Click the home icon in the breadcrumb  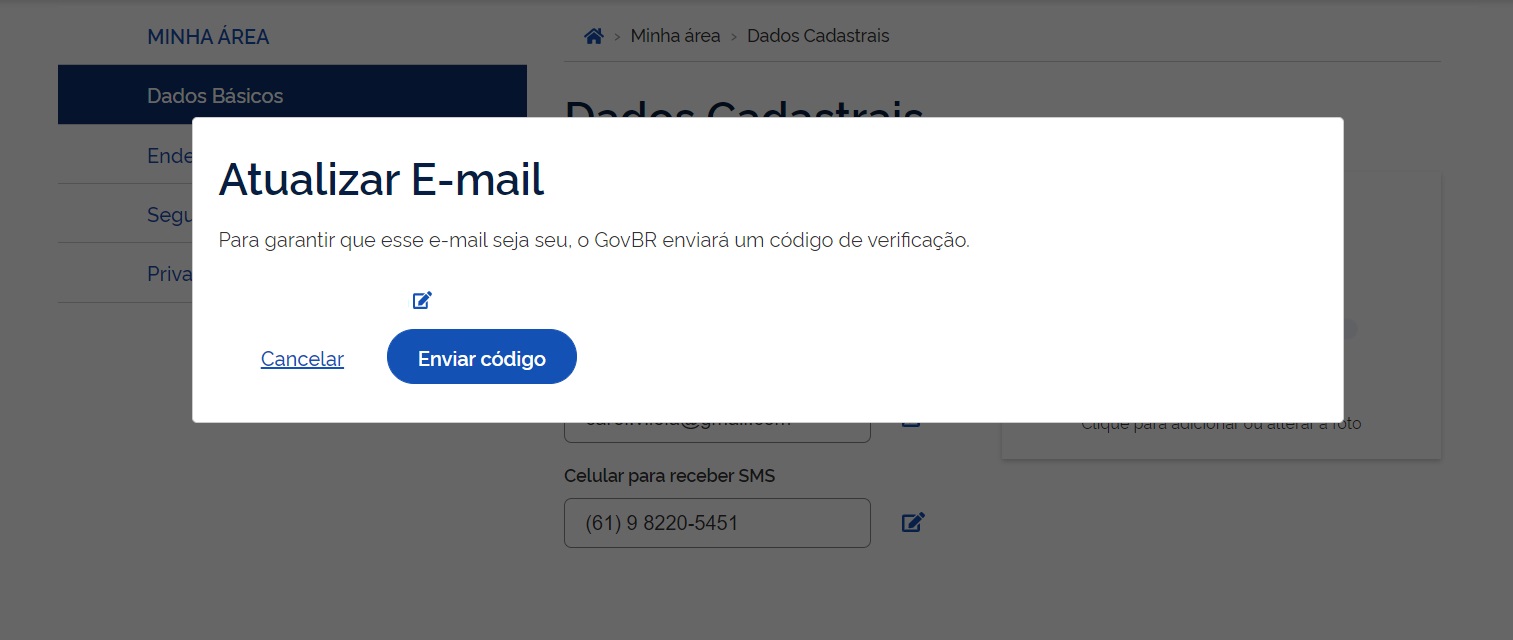tap(593, 35)
